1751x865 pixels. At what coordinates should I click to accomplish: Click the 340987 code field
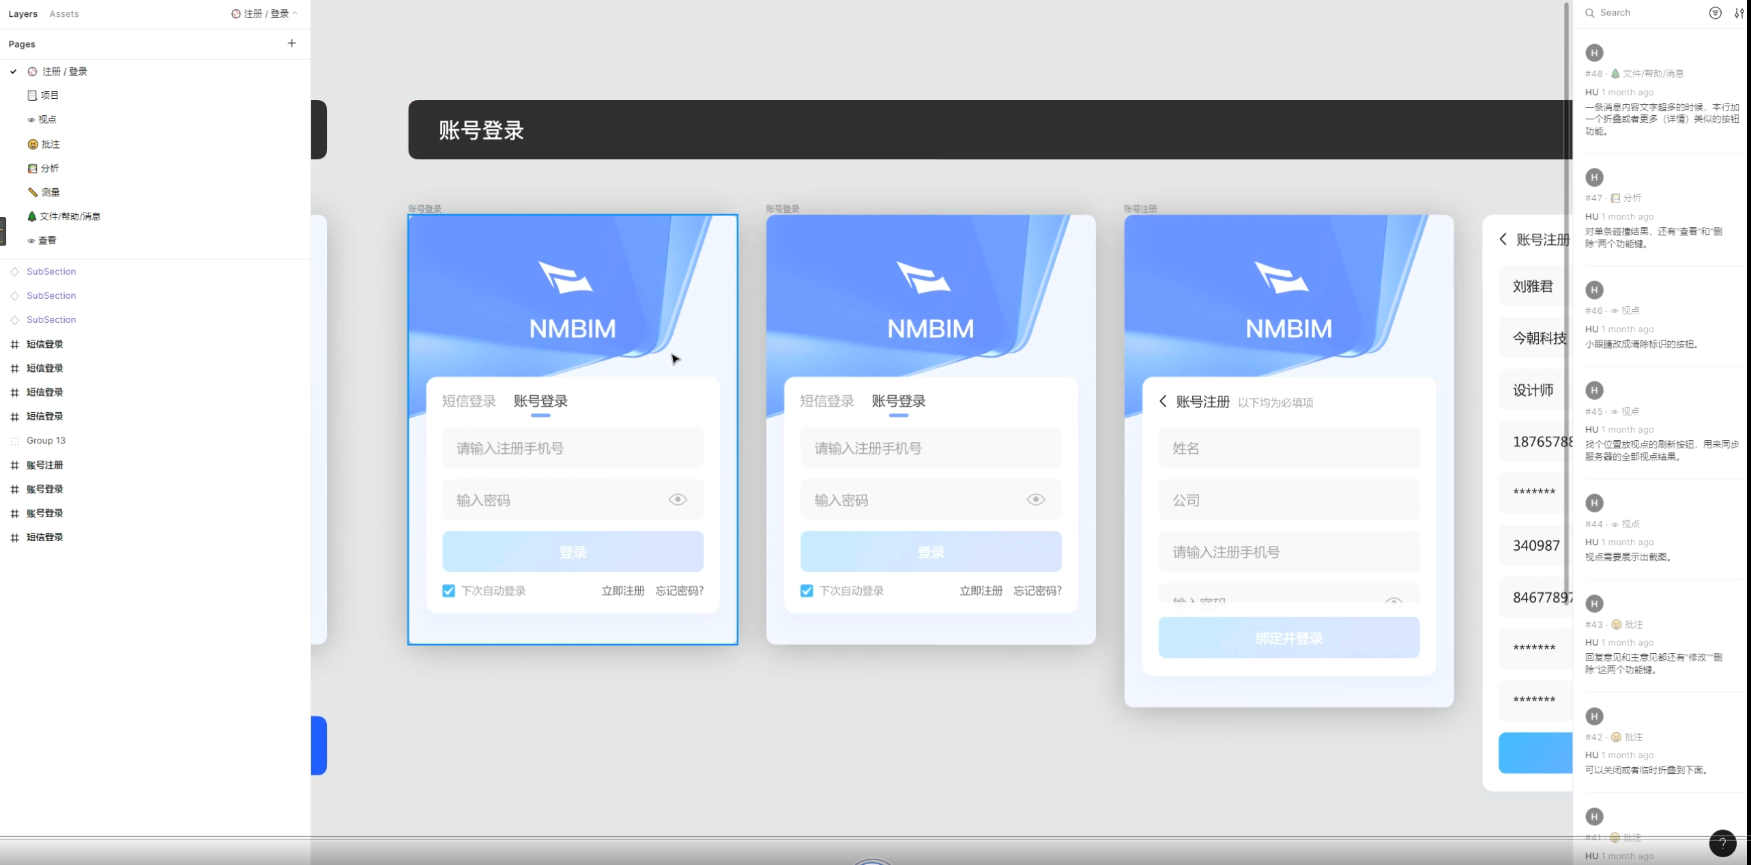(1535, 546)
